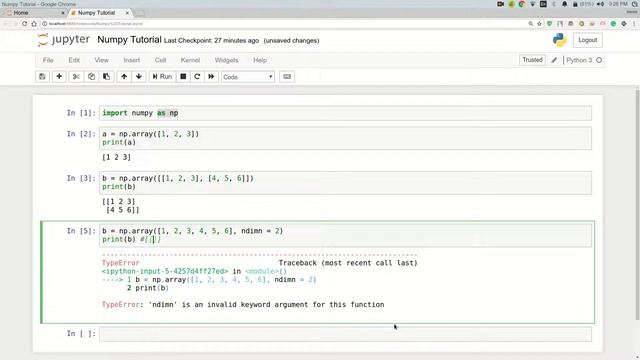640x360 pixels.
Task: Click the In [2] code cell
Action: click(x=345, y=138)
